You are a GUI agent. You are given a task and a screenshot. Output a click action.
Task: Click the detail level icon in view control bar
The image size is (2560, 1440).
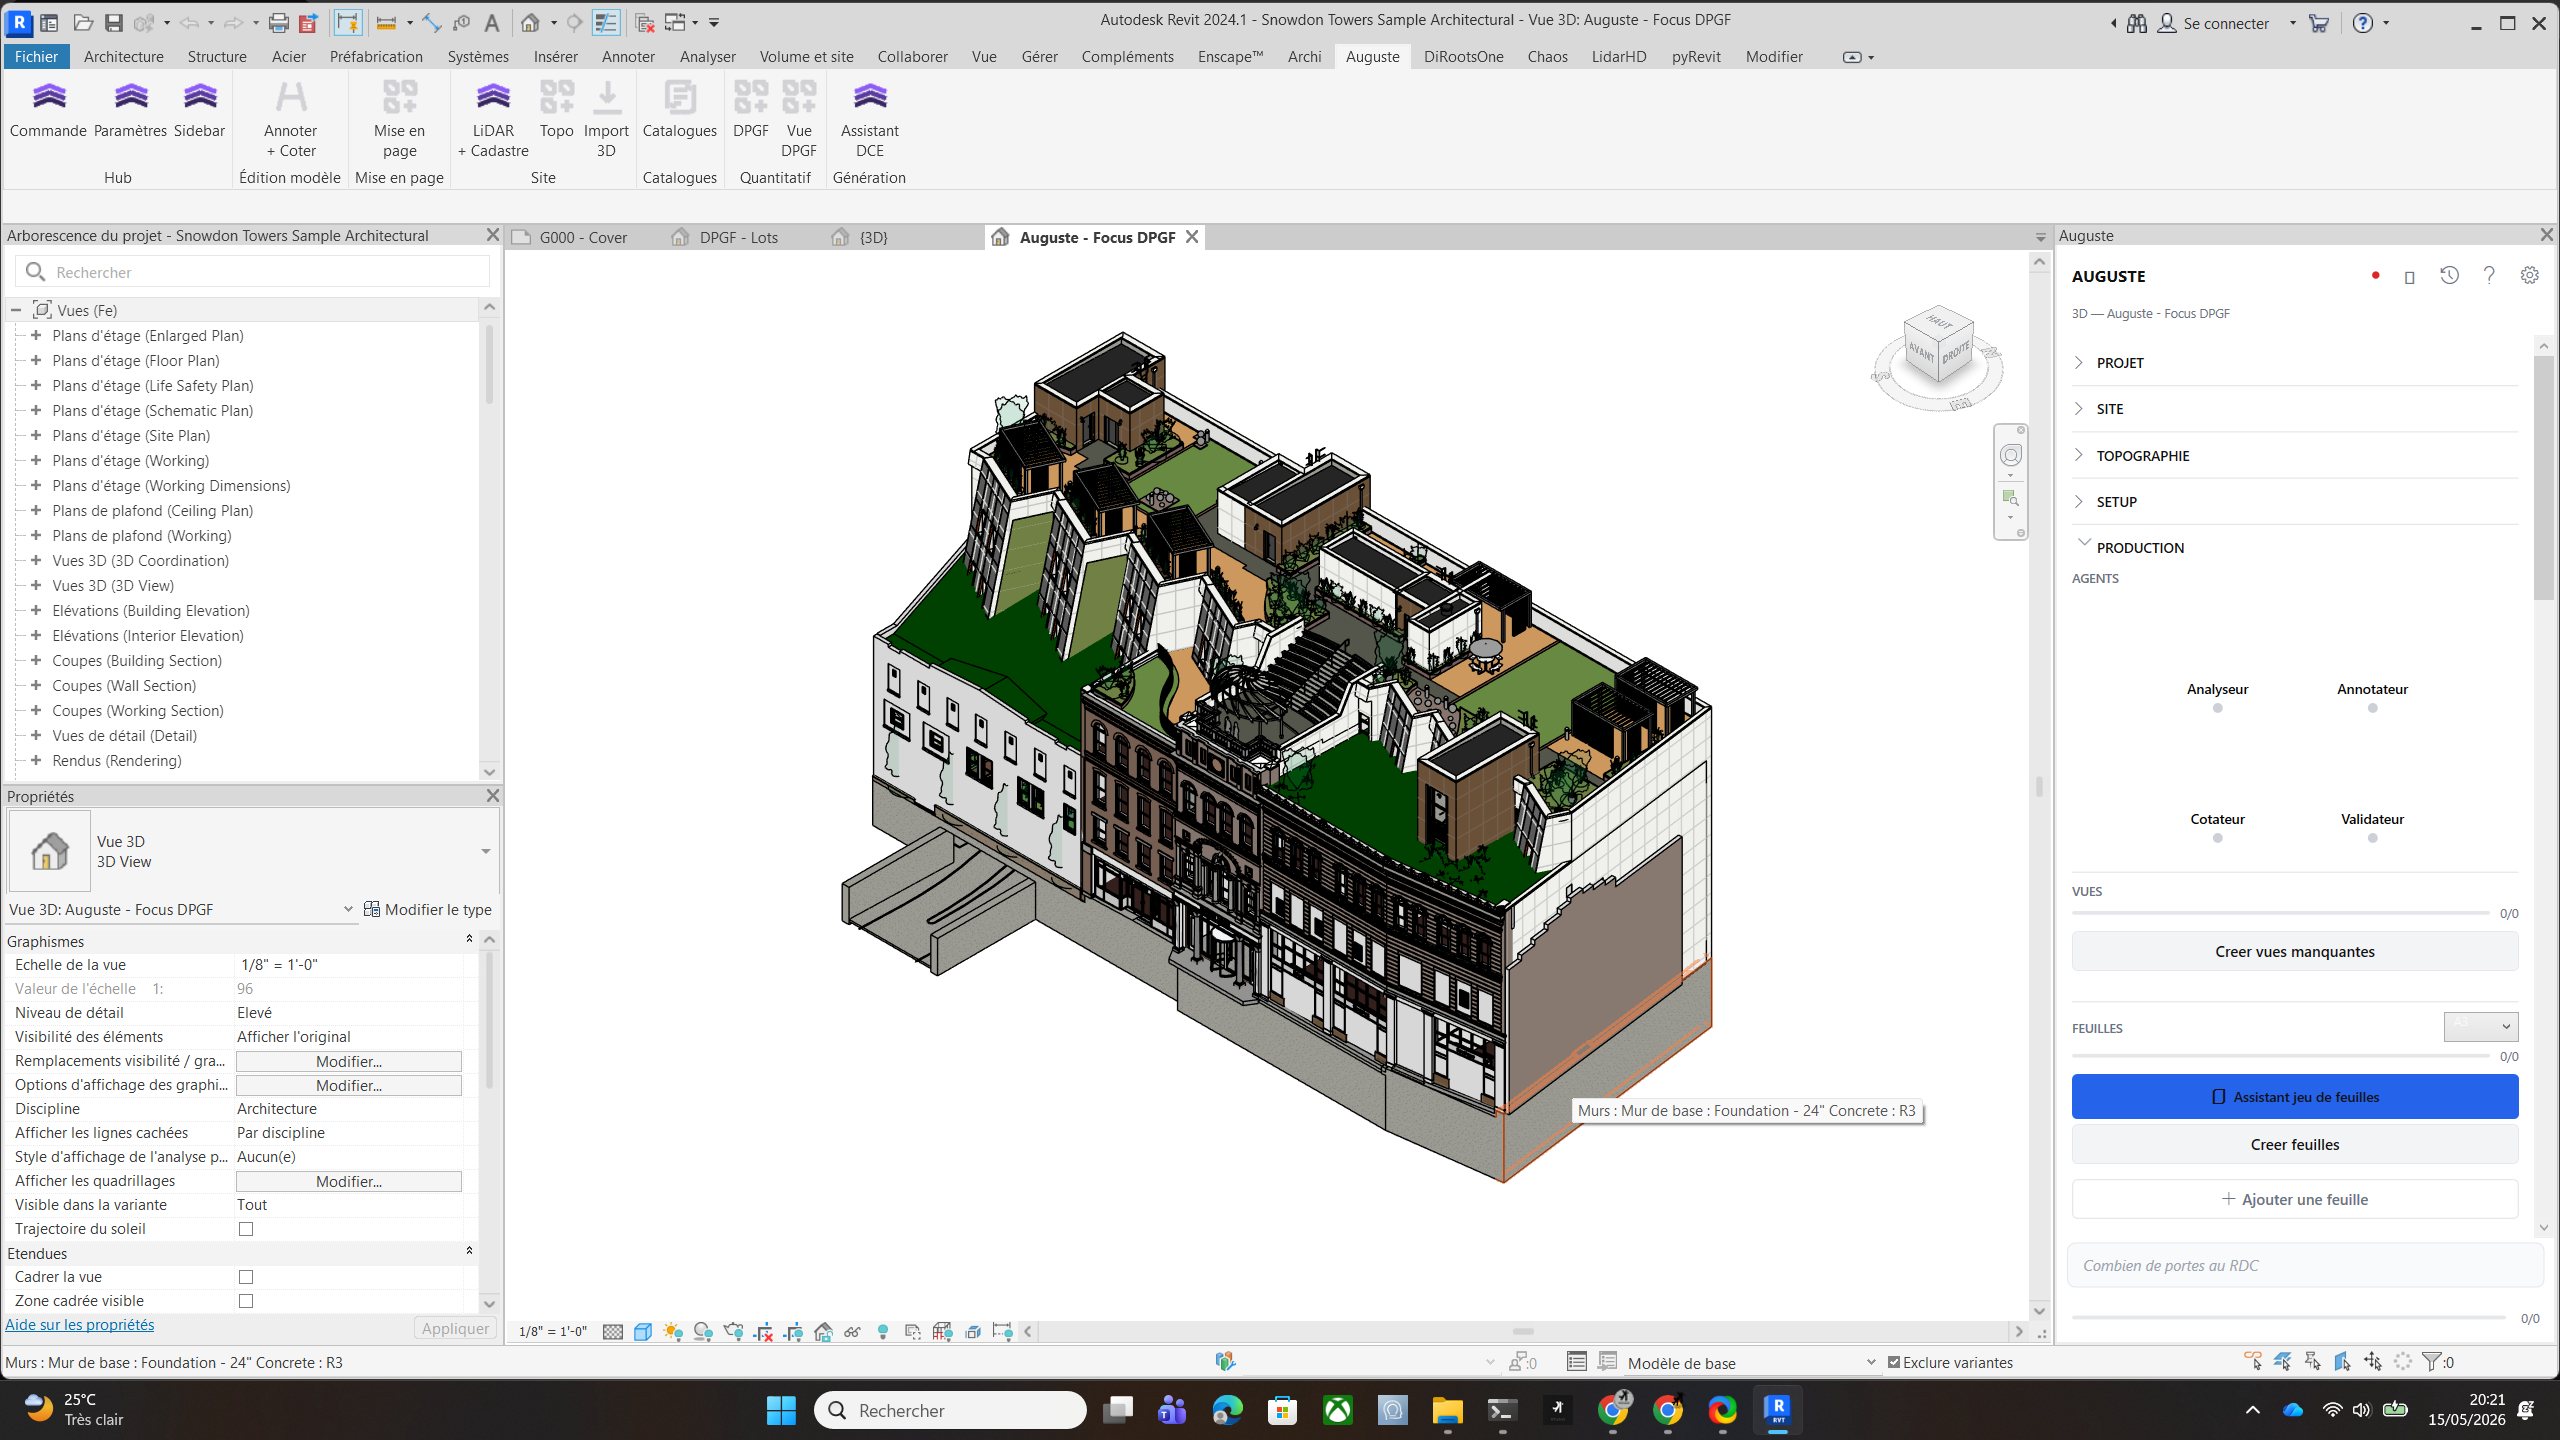(x=613, y=1332)
